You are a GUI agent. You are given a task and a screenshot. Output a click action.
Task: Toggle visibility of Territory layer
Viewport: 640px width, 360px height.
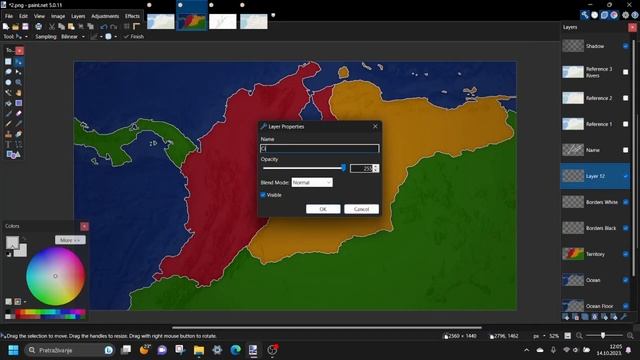625,254
